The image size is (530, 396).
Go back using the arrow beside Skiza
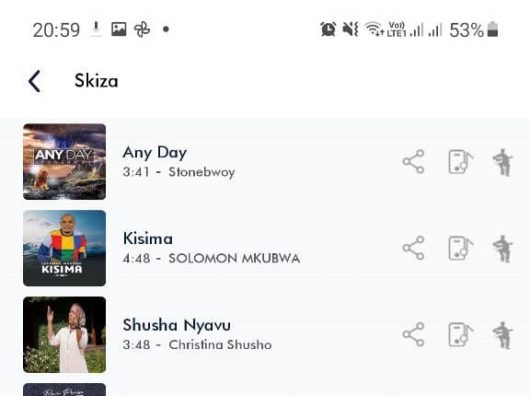pyautogui.click(x=34, y=81)
